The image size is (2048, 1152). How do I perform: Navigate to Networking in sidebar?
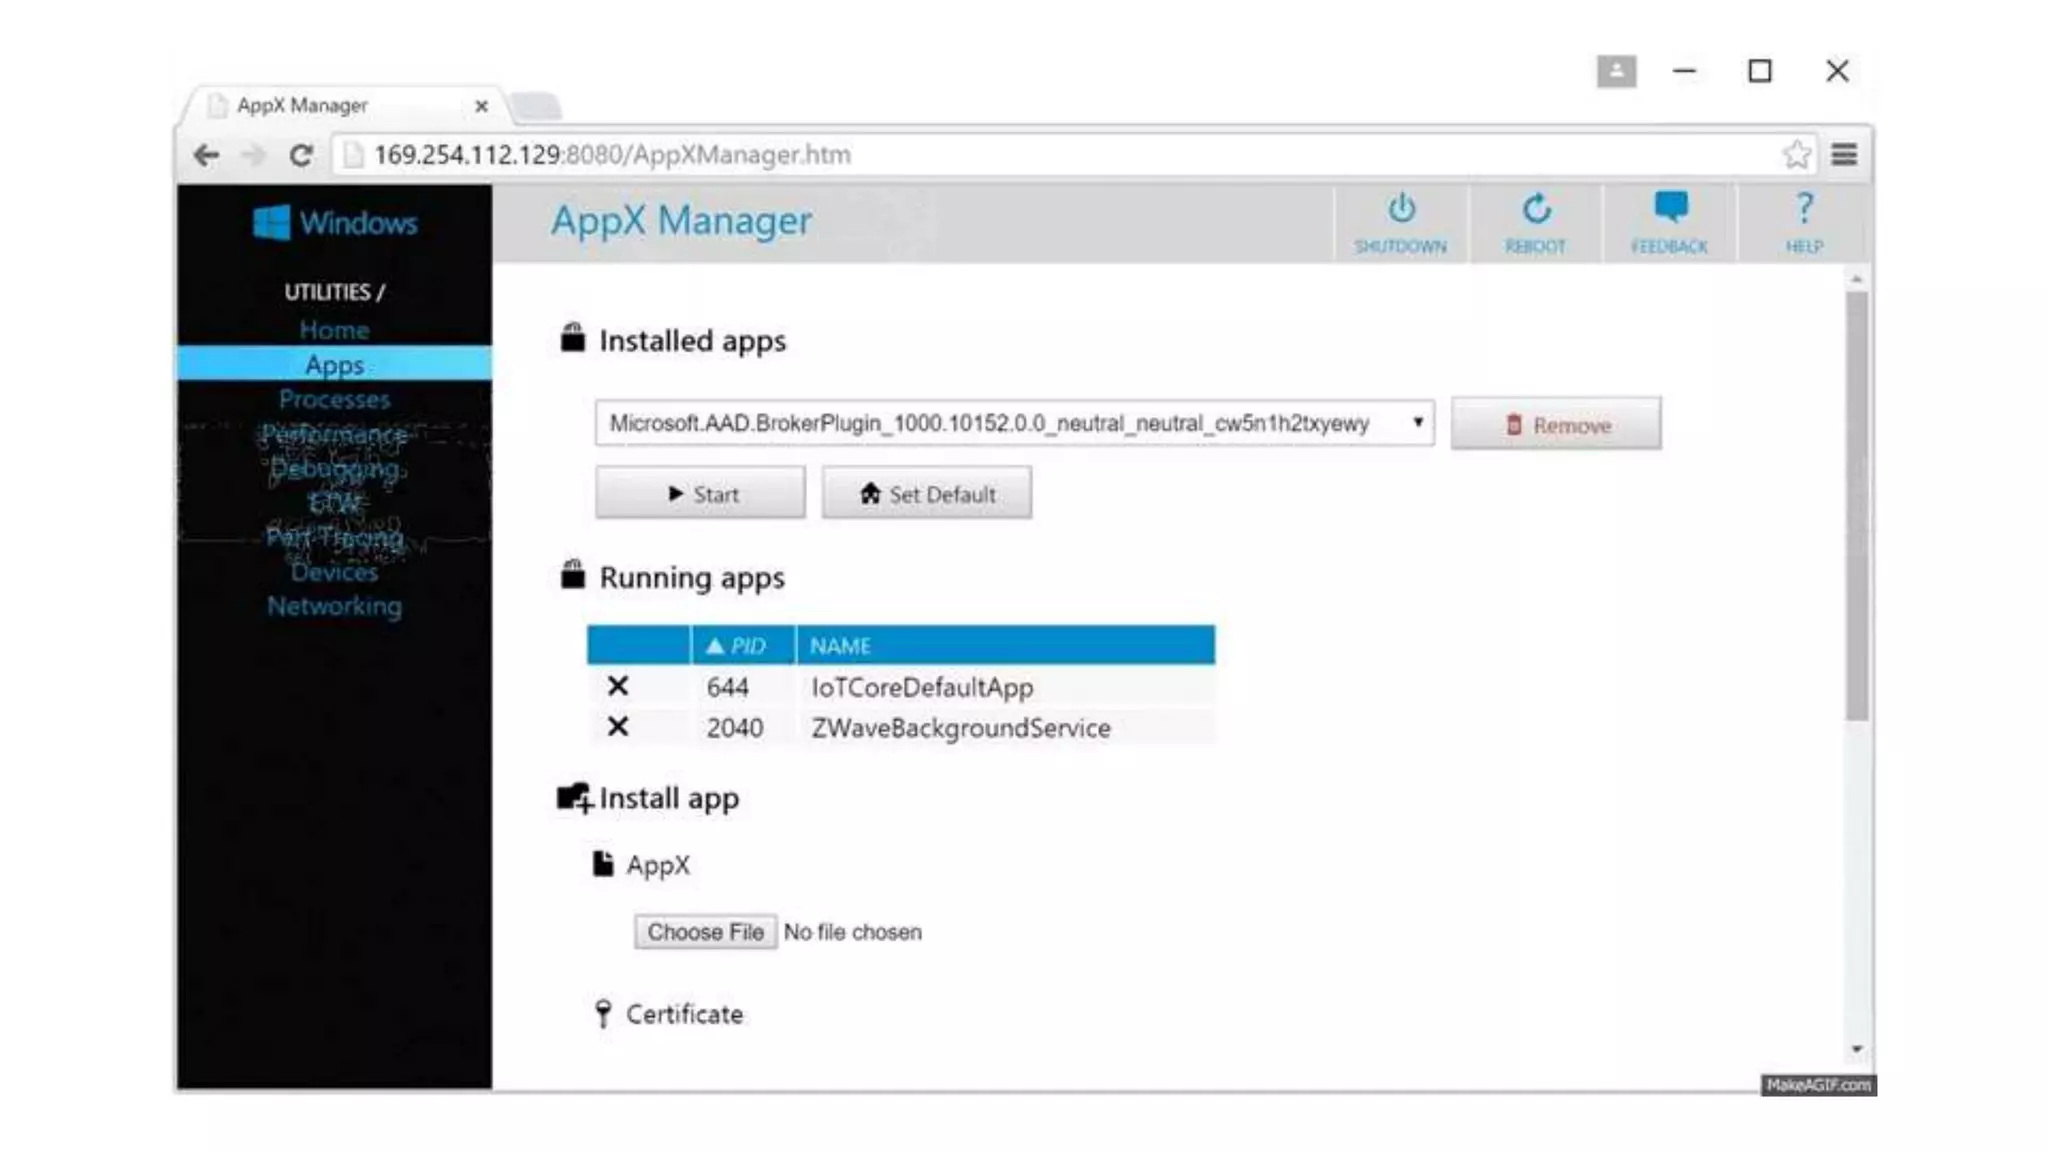click(x=334, y=606)
